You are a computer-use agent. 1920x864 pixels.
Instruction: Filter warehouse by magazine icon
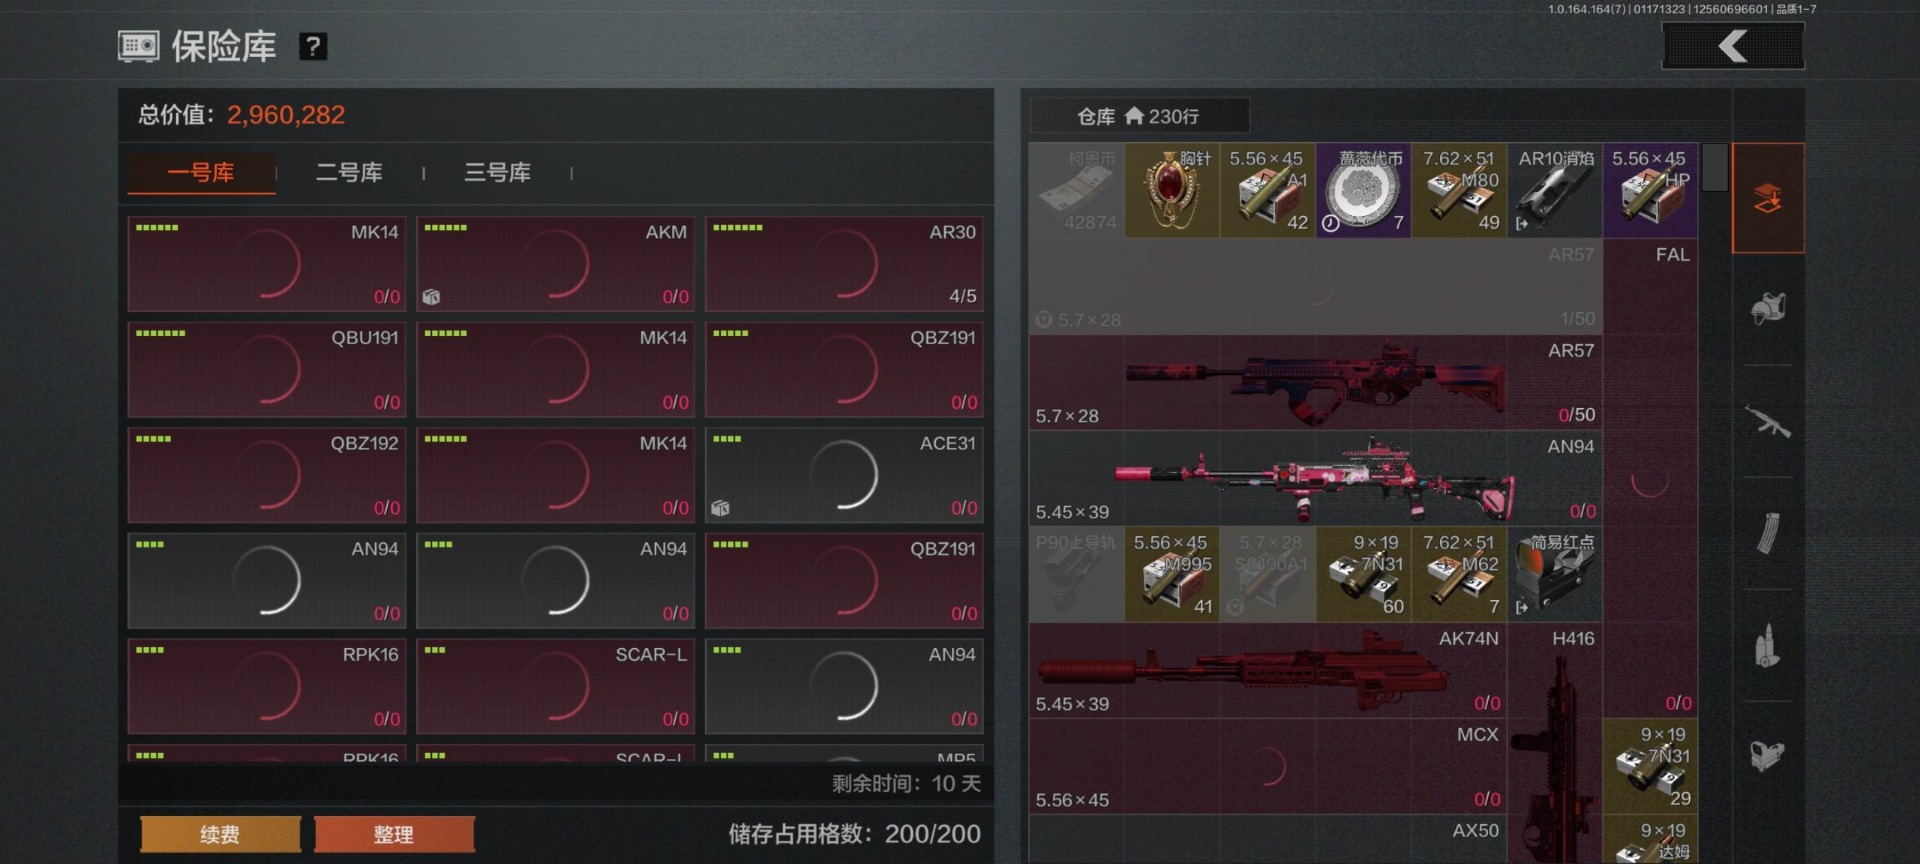point(1768,533)
